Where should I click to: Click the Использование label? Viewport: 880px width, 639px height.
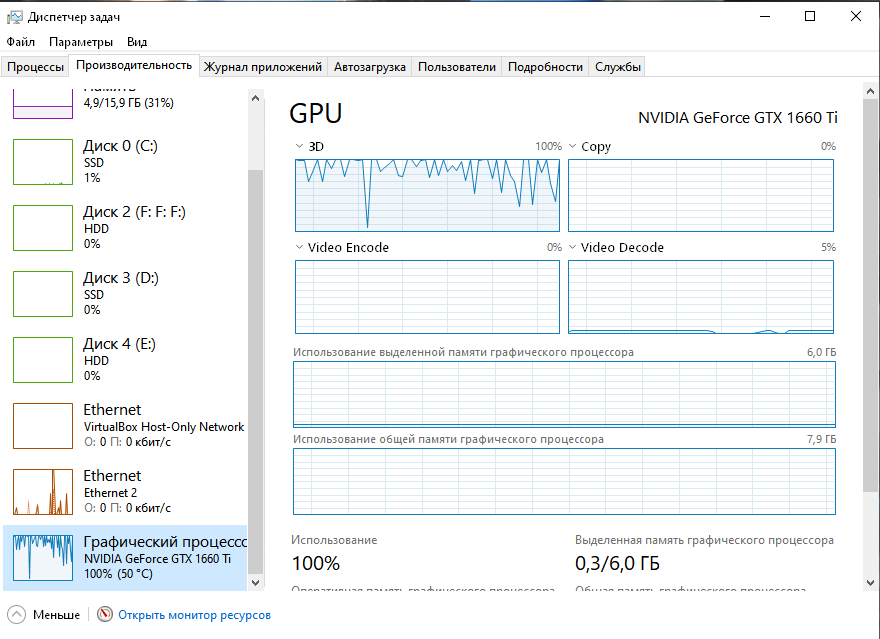[334, 540]
